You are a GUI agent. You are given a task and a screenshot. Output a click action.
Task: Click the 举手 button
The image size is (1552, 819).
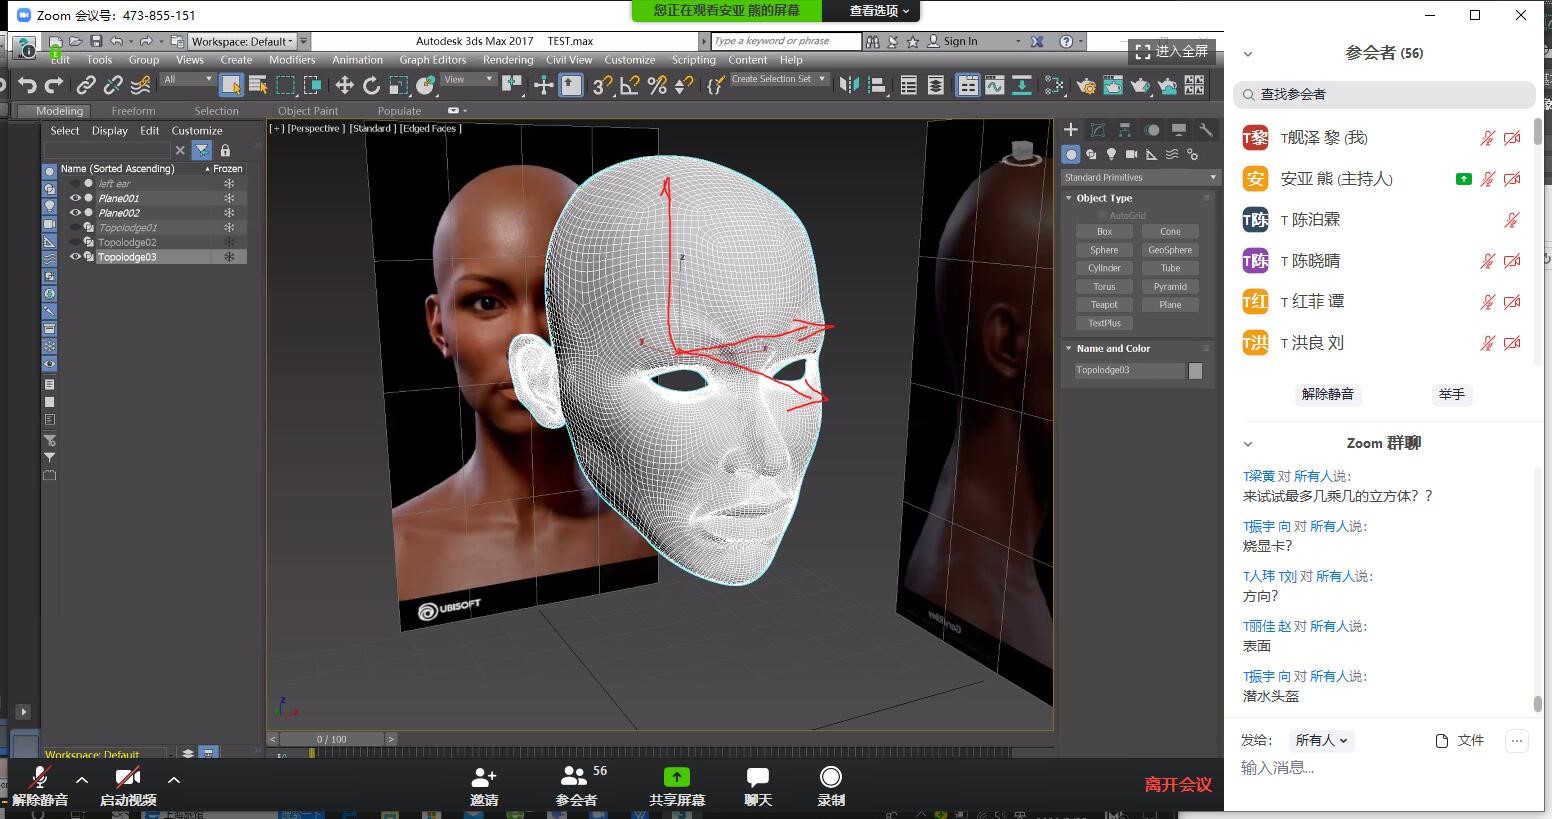pos(1451,394)
